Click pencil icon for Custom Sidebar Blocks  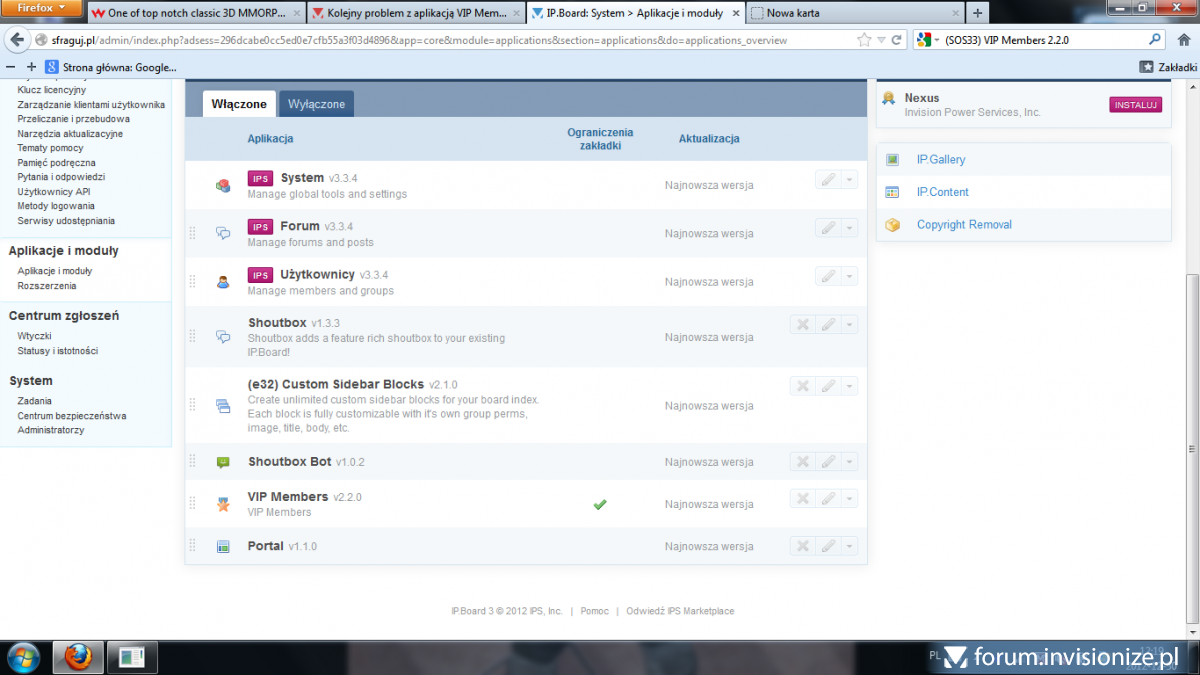click(827, 386)
